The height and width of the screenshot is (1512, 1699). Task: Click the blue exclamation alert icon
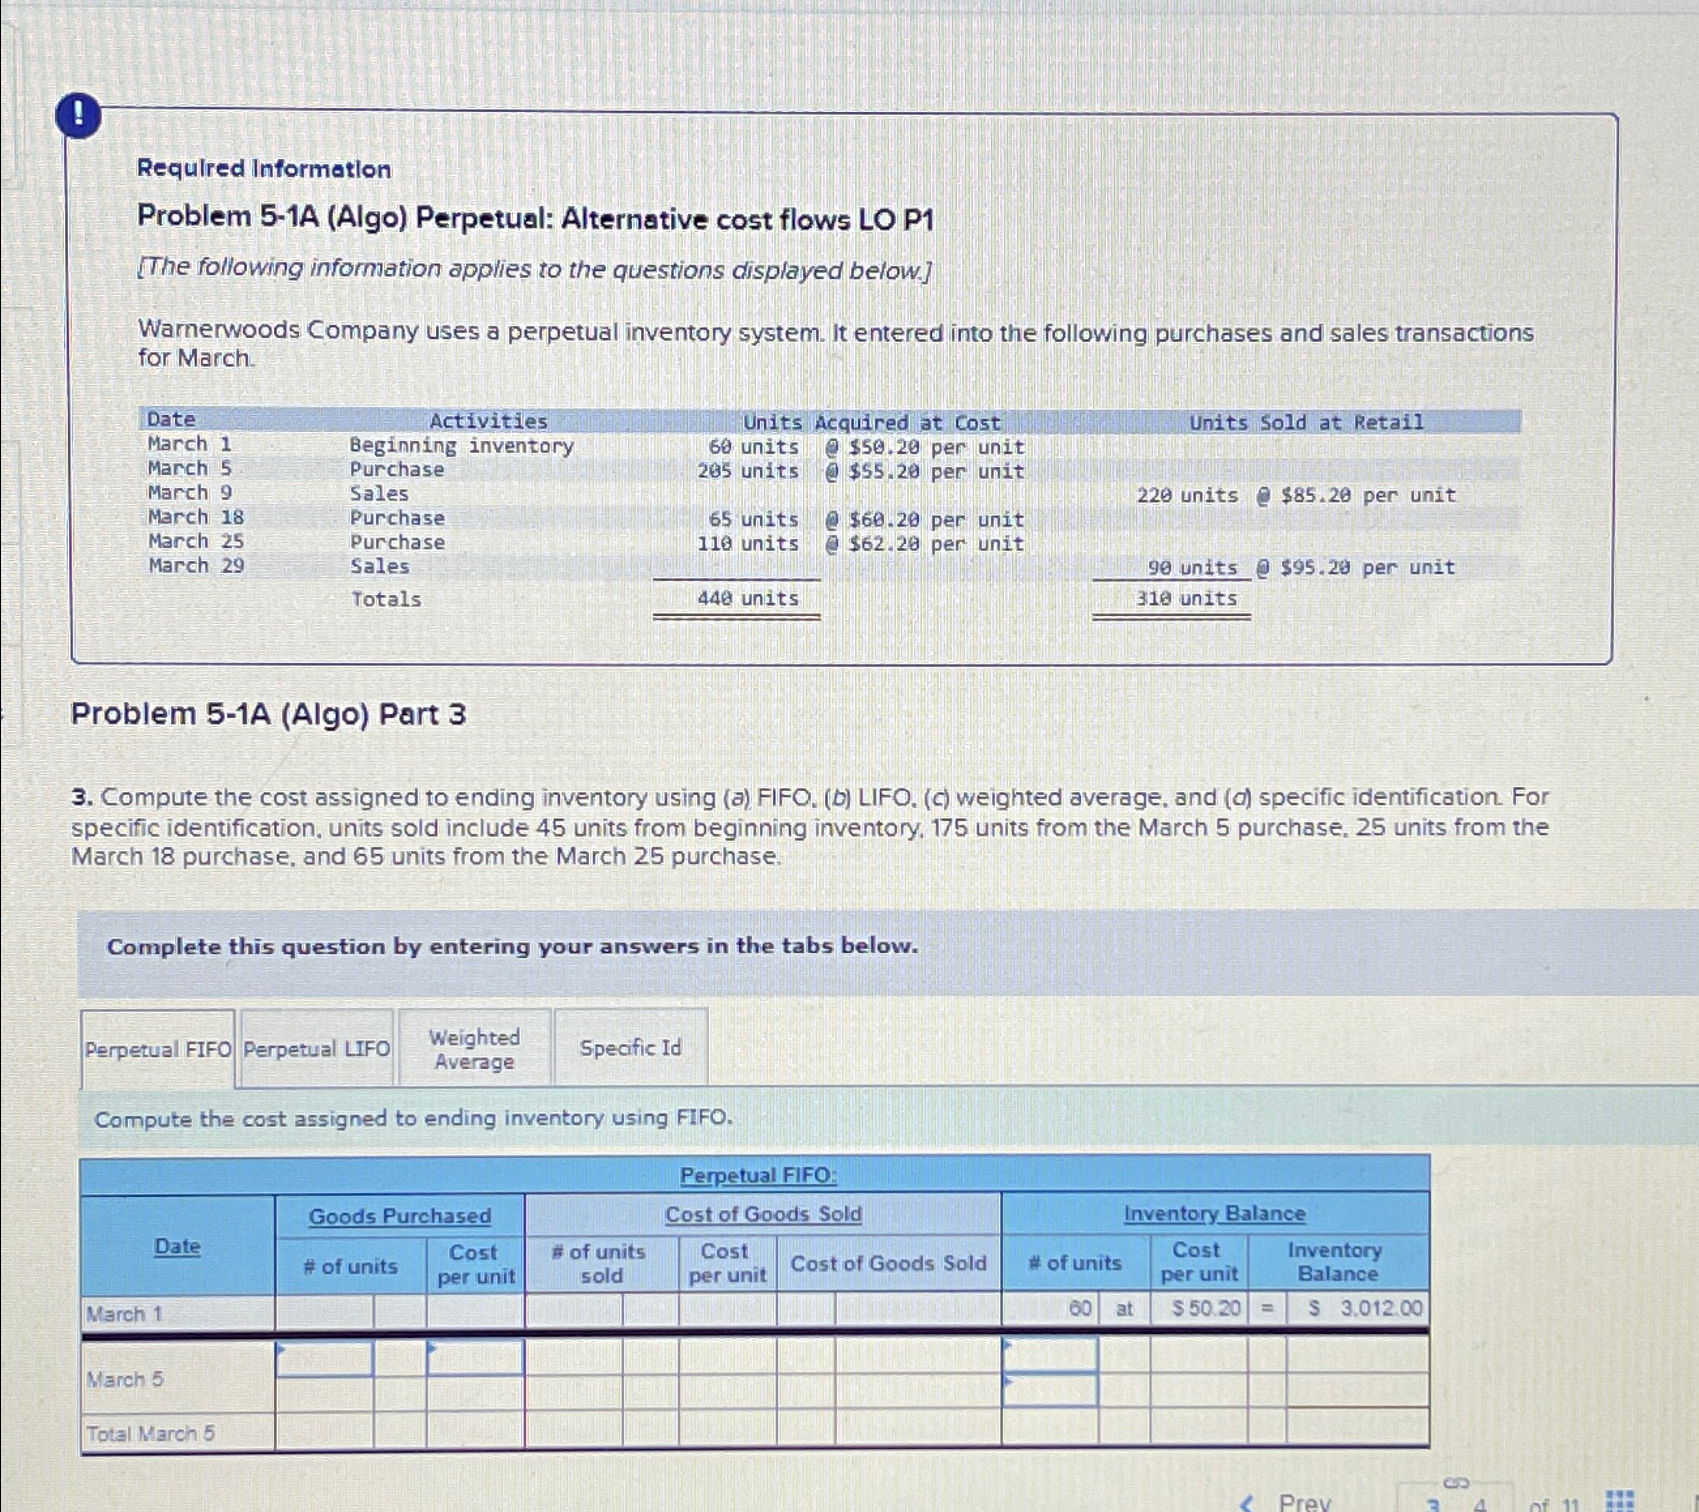(x=78, y=113)
